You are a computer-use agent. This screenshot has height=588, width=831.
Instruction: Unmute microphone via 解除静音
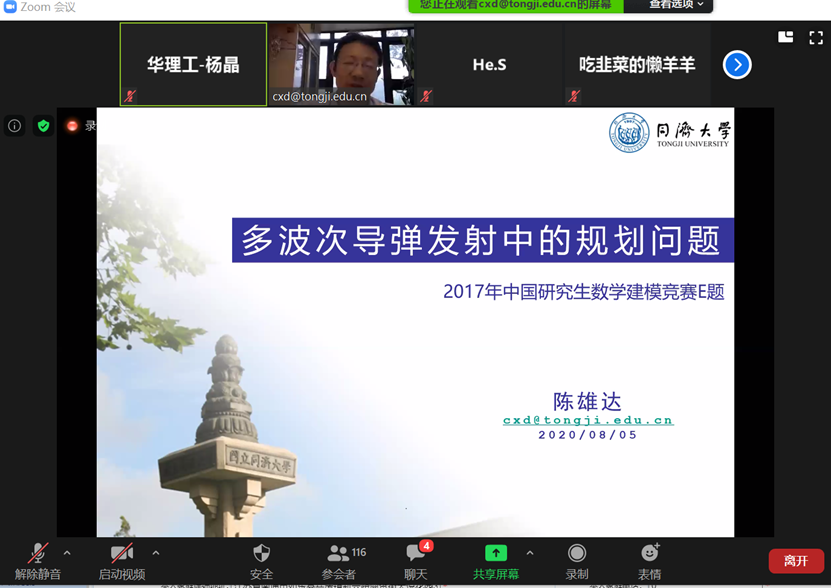37,554
